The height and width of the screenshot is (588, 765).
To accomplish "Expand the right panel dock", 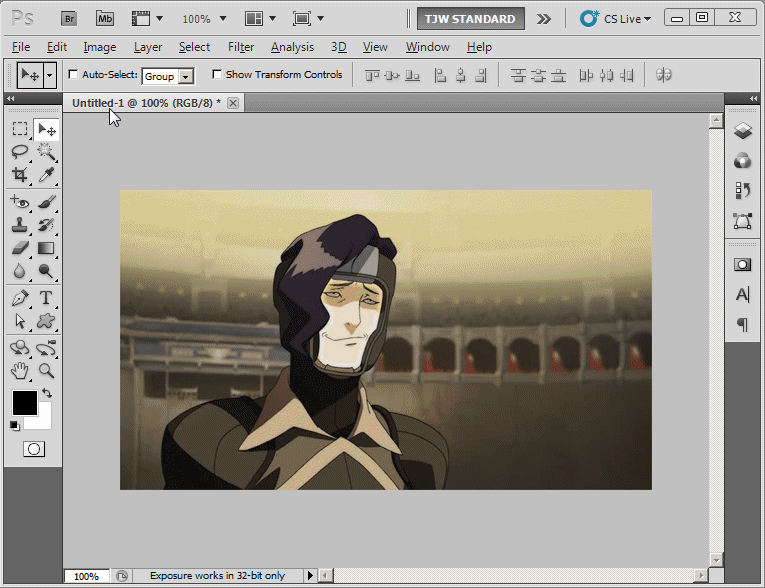I will (753, 99).
